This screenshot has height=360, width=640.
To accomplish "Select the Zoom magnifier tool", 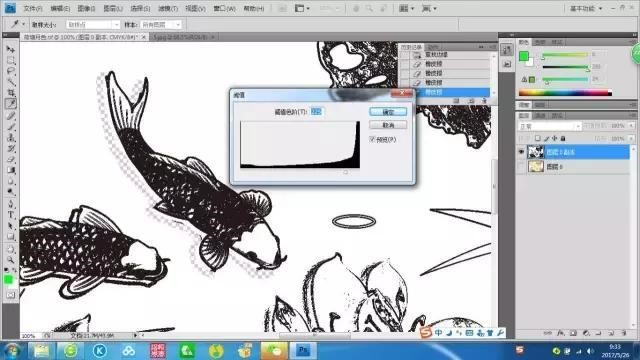I will (11, 260).
